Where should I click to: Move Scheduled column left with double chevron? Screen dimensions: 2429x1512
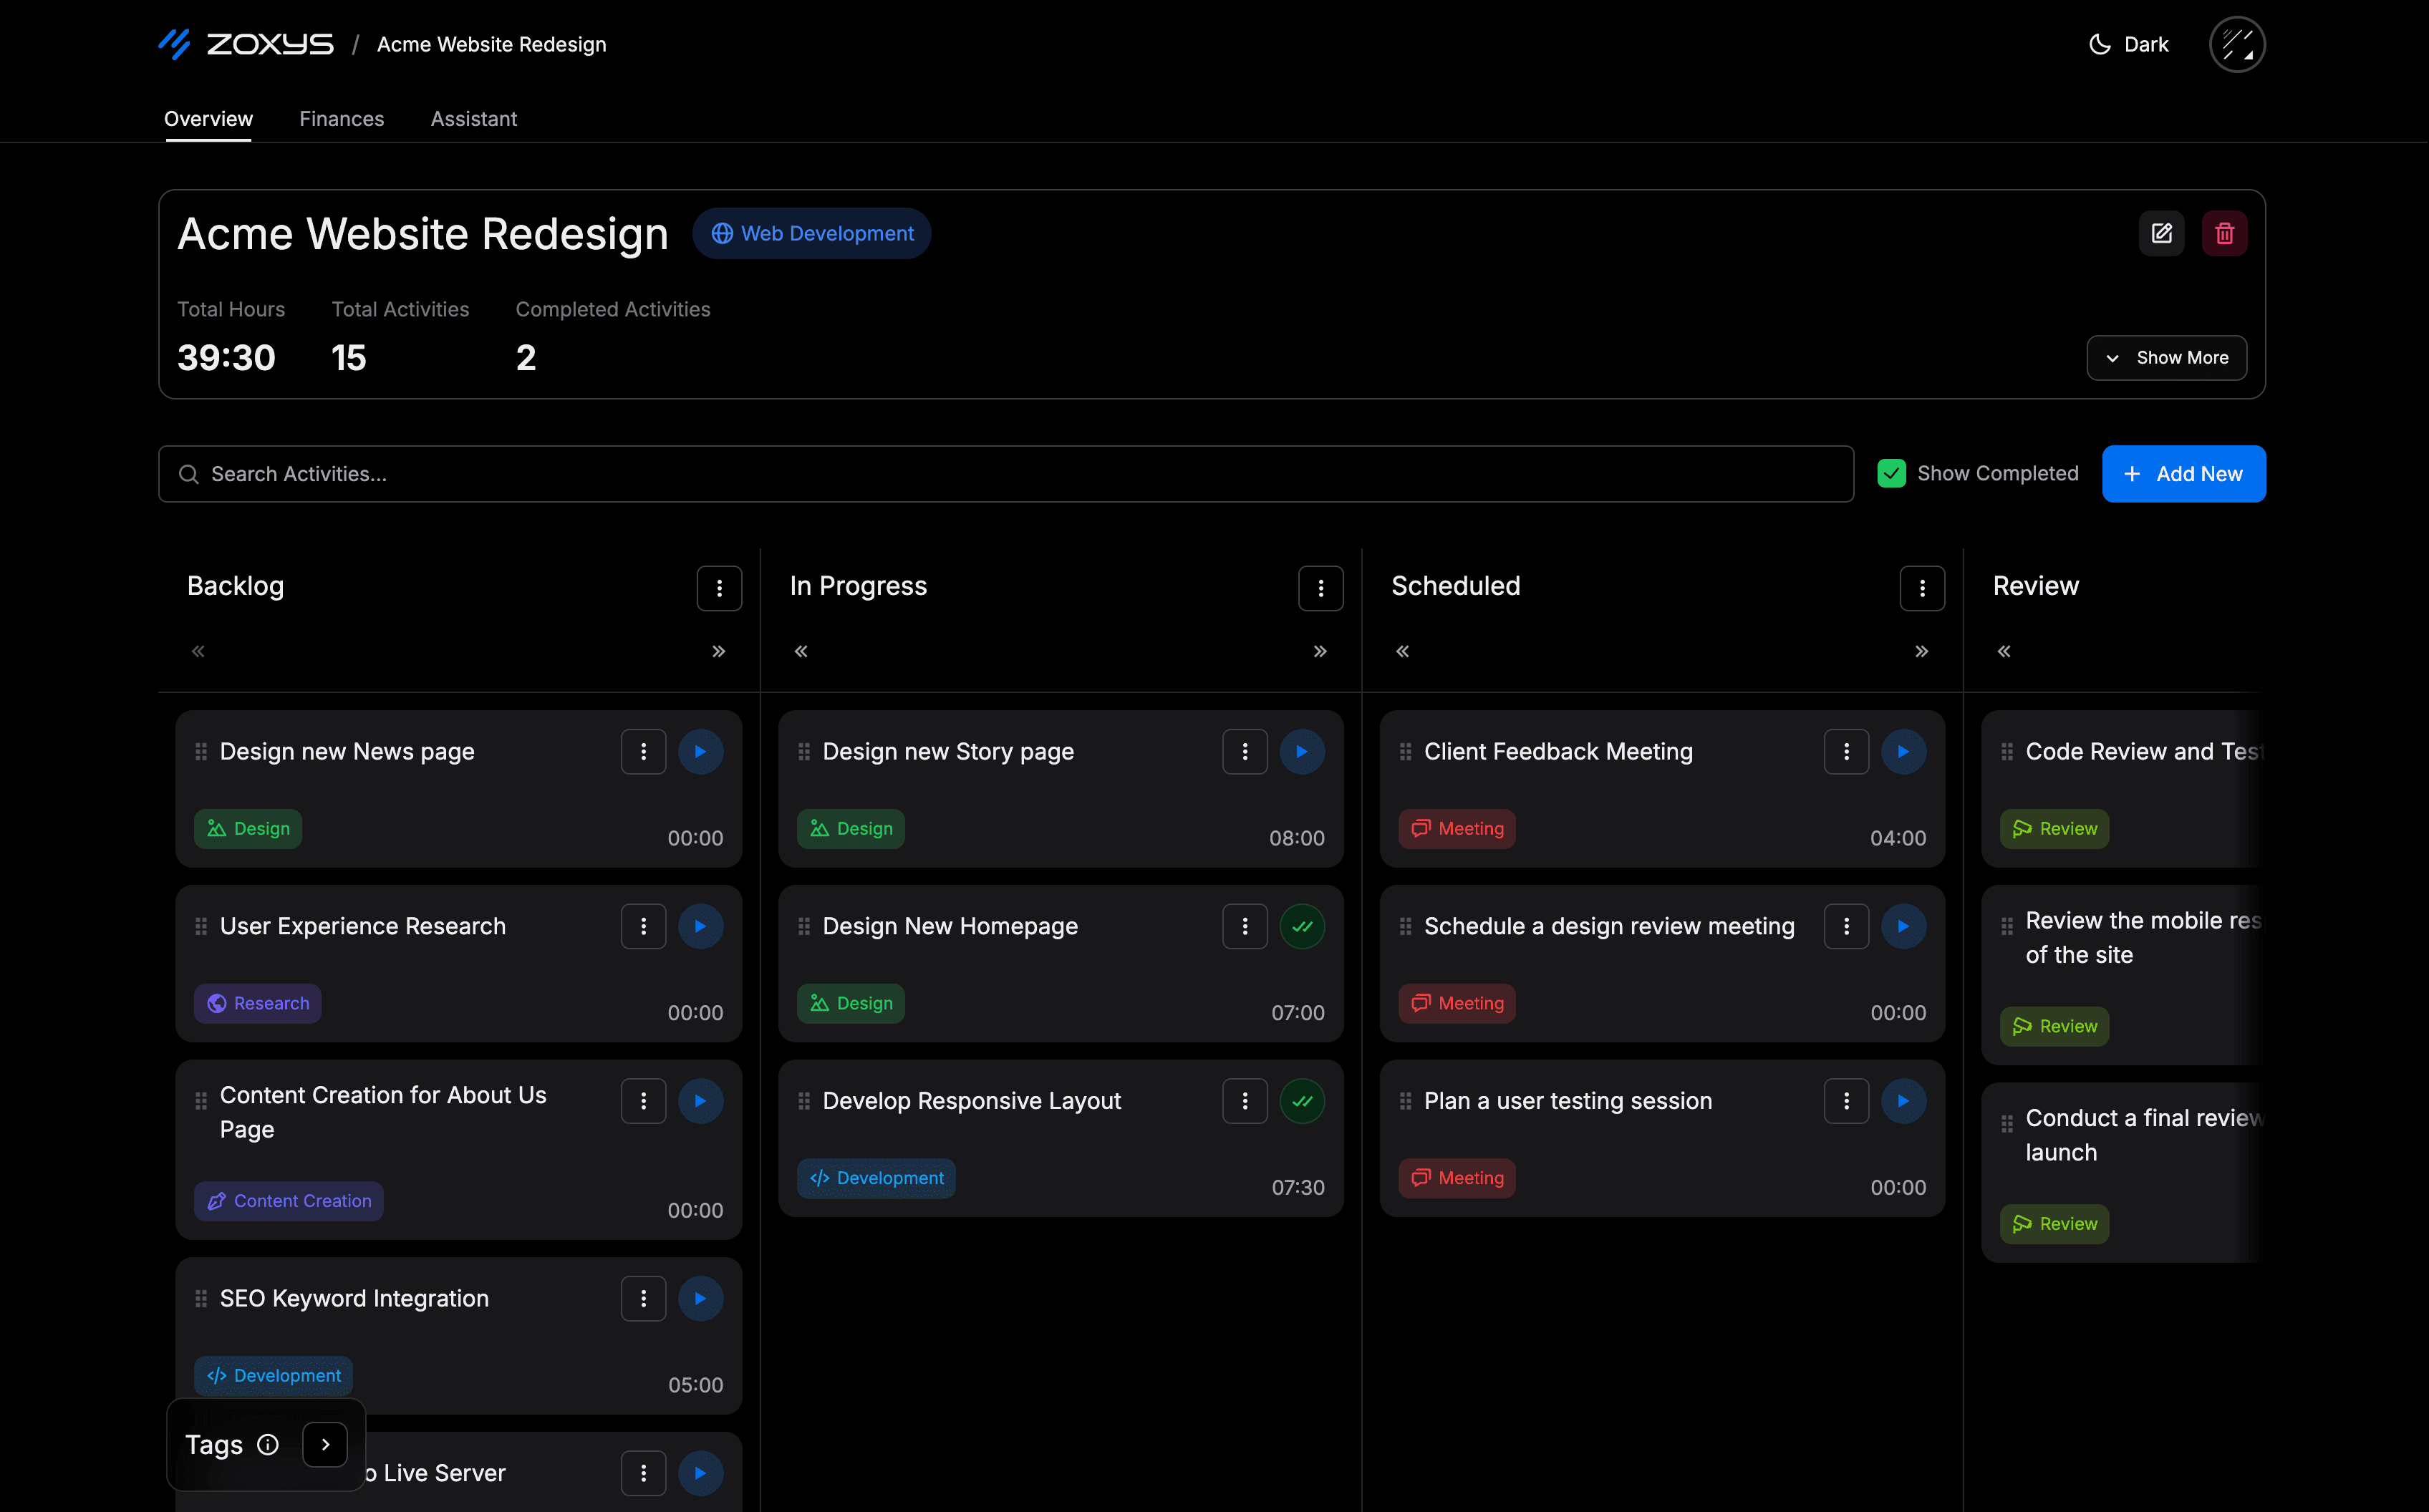point(1403,651)
